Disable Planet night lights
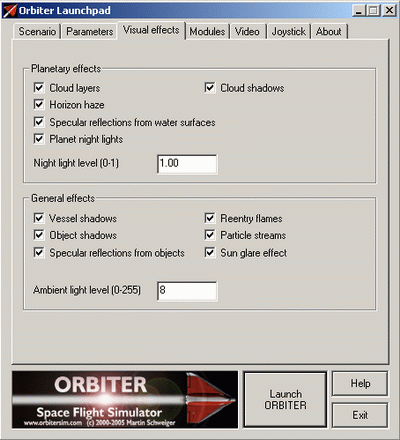 pos(39,139)
